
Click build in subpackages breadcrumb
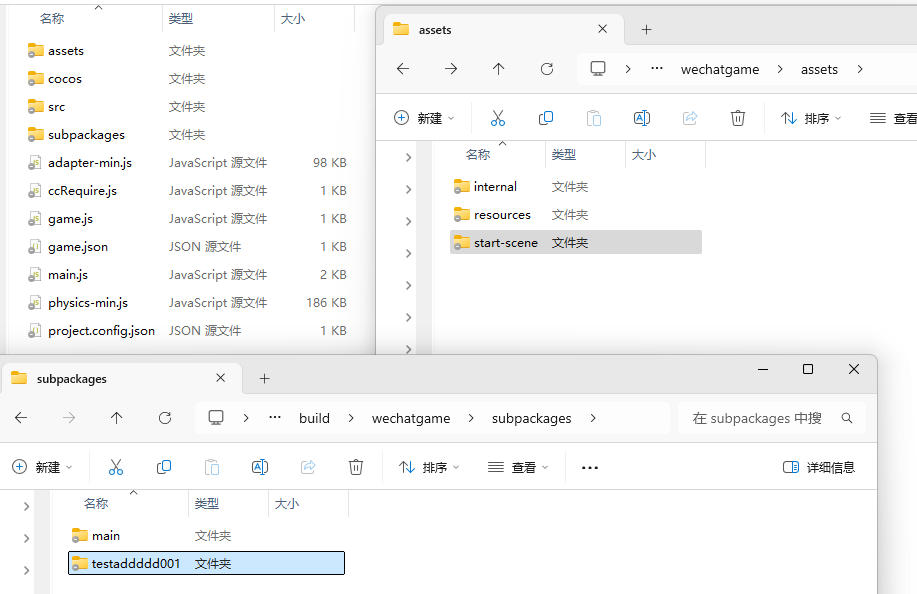coord(314,419)
